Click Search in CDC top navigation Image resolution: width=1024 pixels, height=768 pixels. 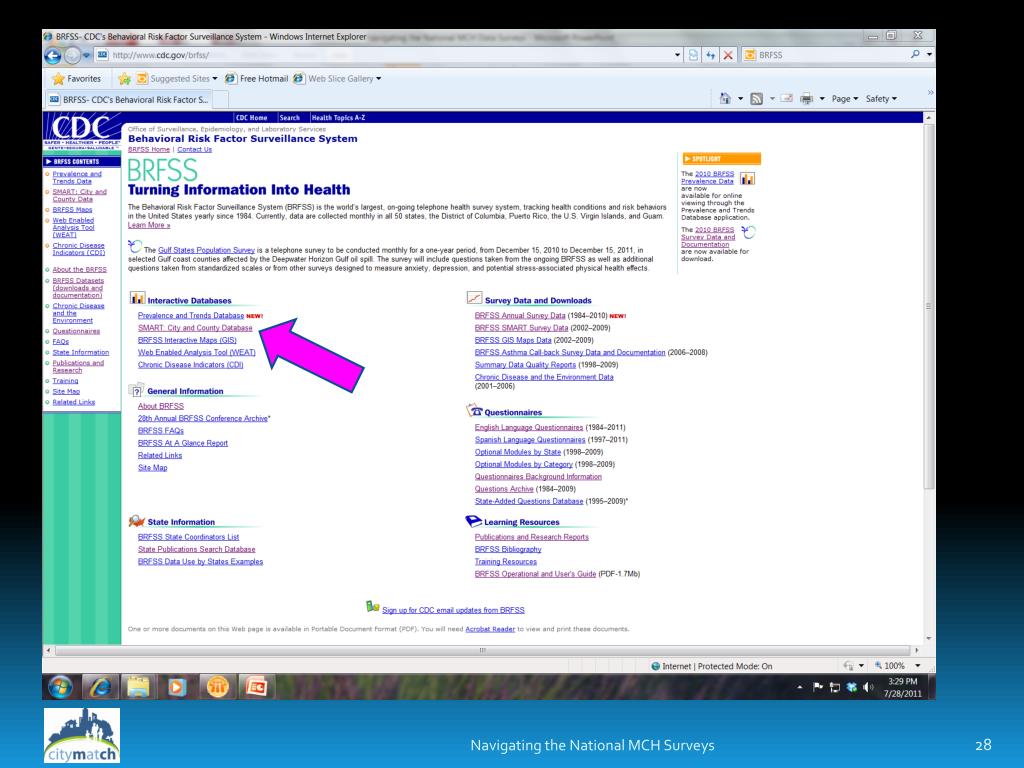pos(289,118)
